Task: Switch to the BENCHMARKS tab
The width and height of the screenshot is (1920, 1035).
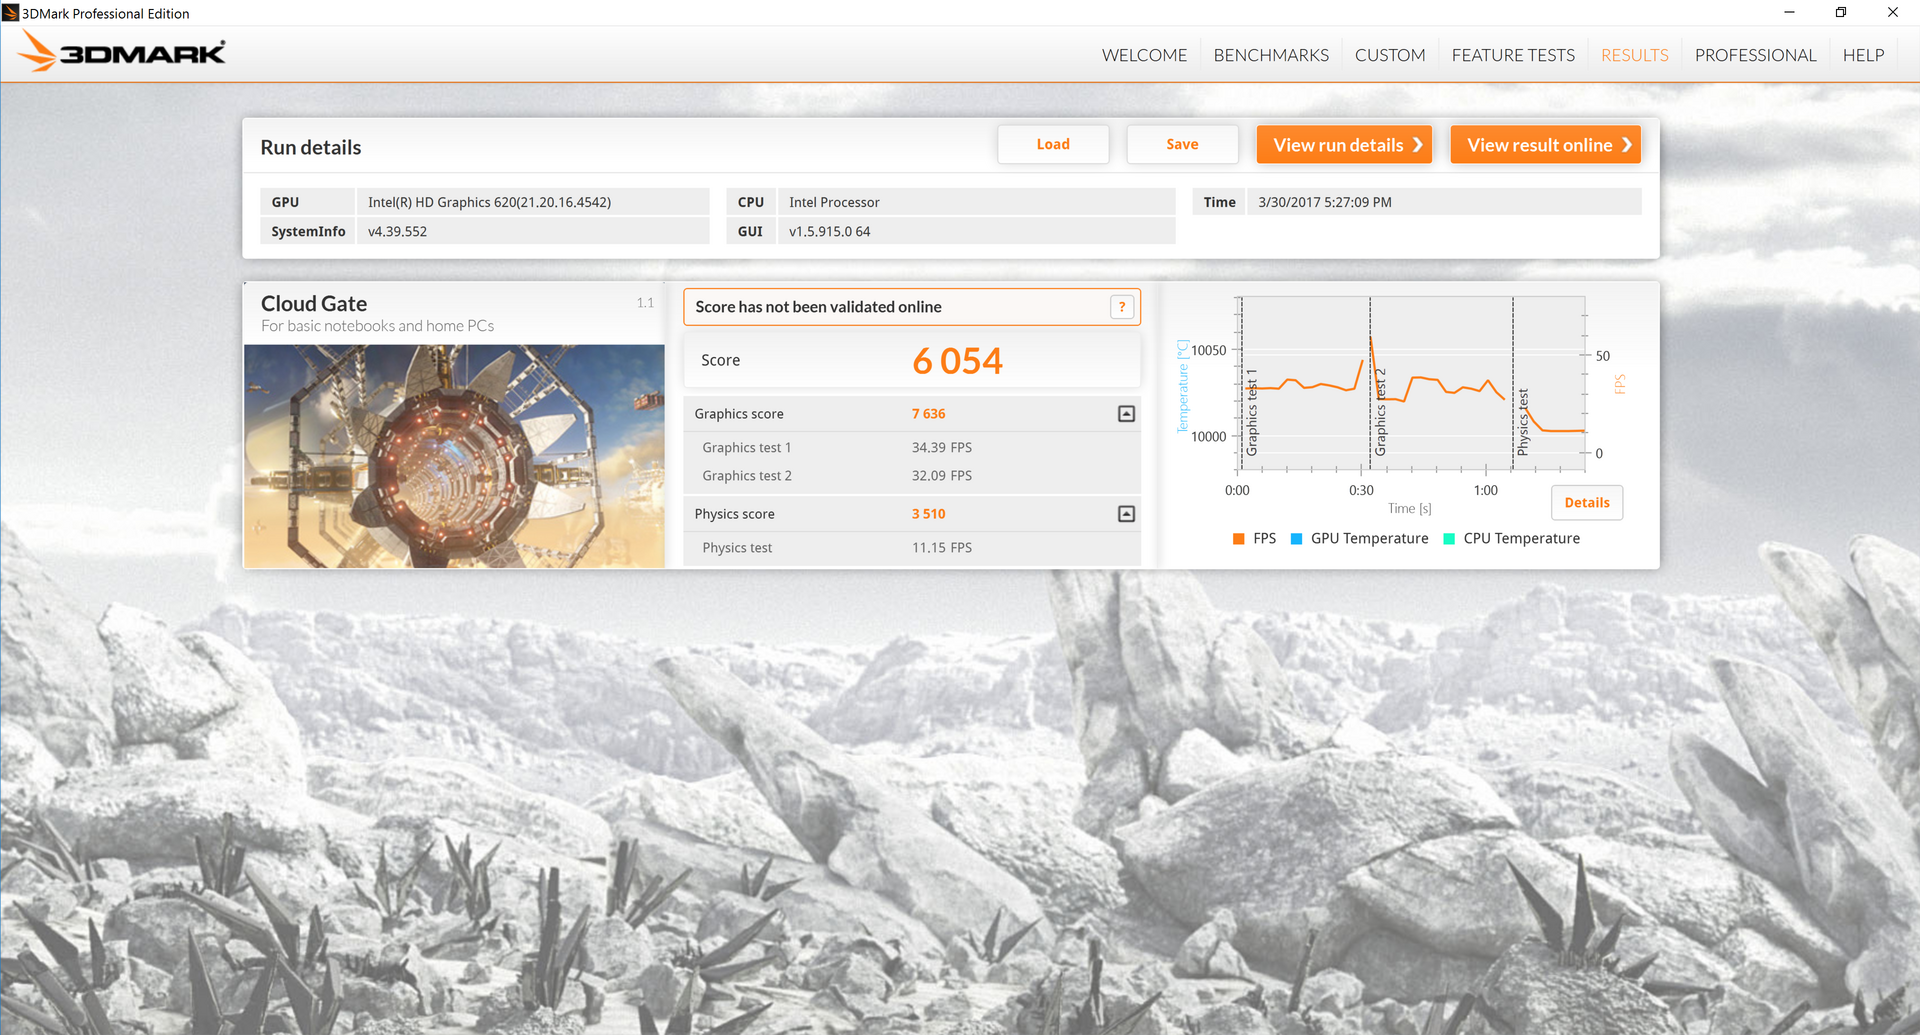Action: click(x=1271, y=55)
